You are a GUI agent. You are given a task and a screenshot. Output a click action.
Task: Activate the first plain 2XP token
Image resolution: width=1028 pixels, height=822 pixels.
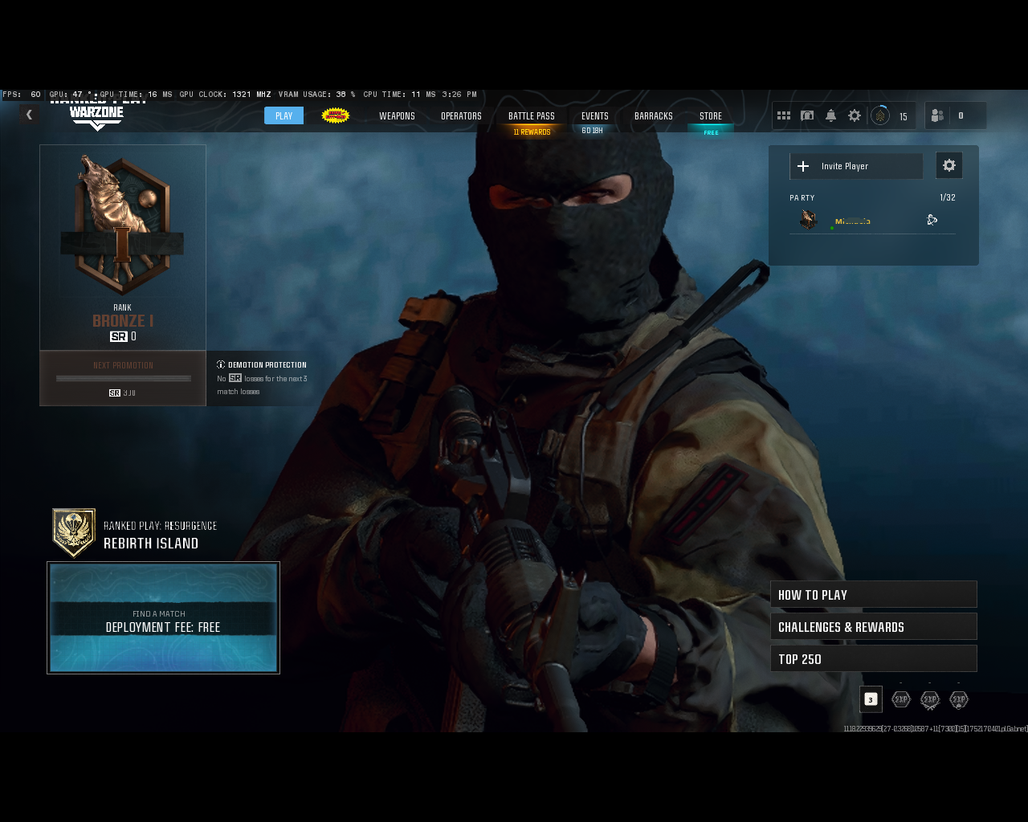pos(901,699)
